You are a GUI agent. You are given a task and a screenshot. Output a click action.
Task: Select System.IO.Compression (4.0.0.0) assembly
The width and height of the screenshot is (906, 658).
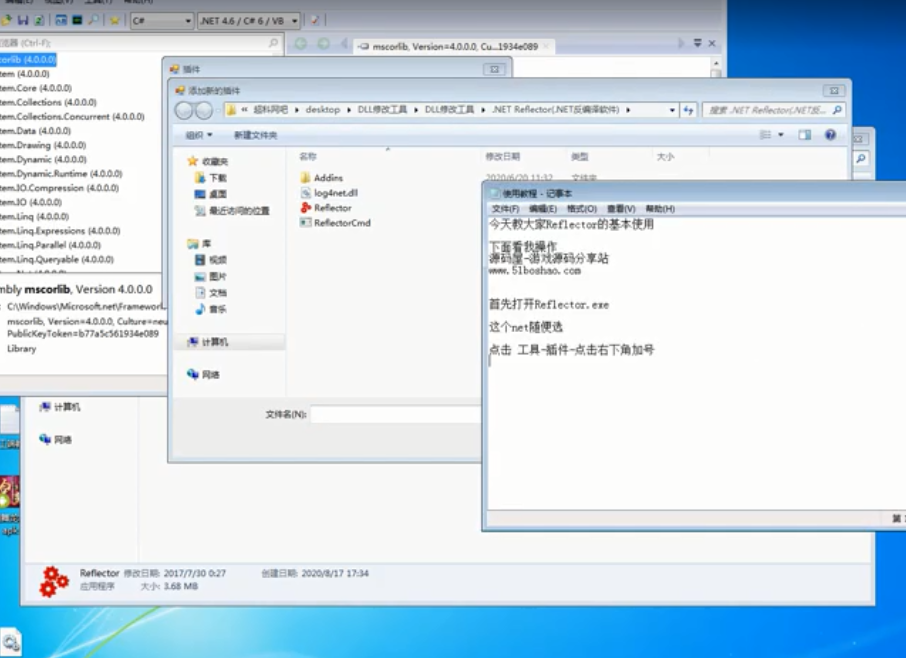pos(60,188)
